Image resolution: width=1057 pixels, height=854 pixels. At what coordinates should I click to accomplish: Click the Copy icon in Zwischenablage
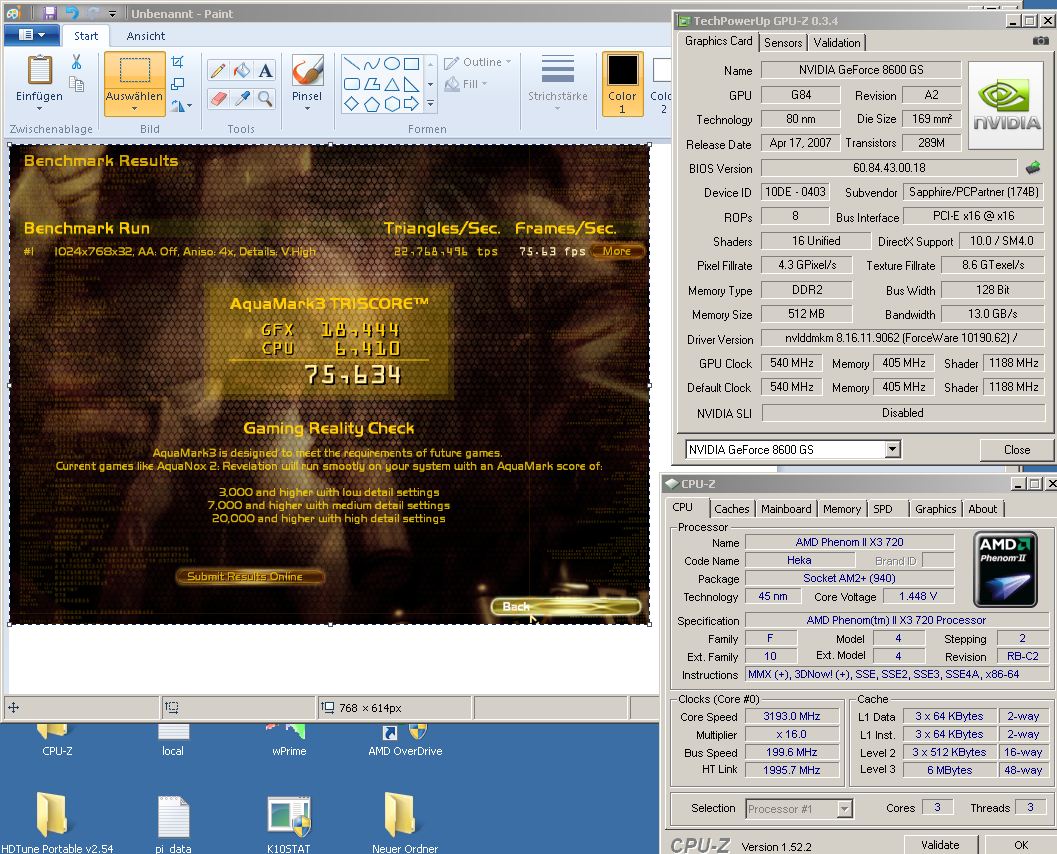[x=77, y=84]
